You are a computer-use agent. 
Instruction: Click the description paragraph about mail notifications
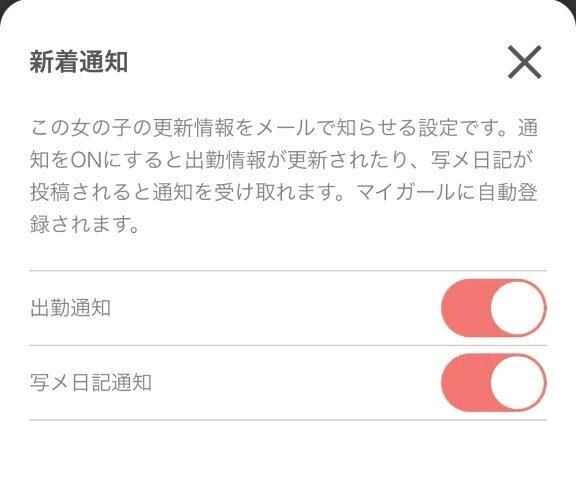pos(284,176)
